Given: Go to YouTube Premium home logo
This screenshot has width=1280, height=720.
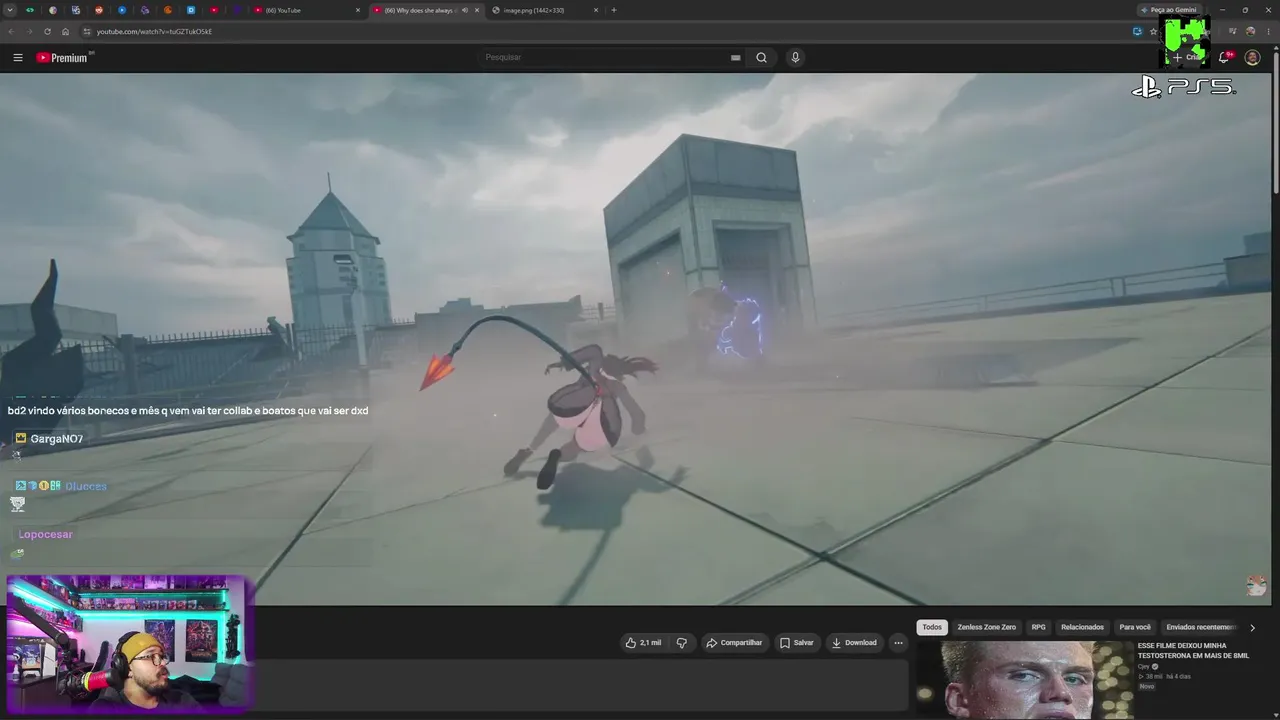Looking at the screenshot, I should [64, 57].
